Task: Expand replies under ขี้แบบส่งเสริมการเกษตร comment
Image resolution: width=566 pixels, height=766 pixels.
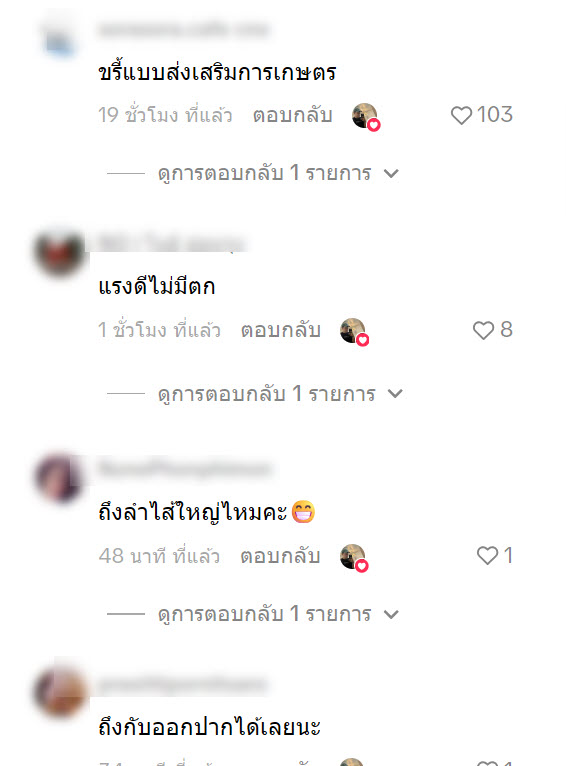Action: [253, 173]
